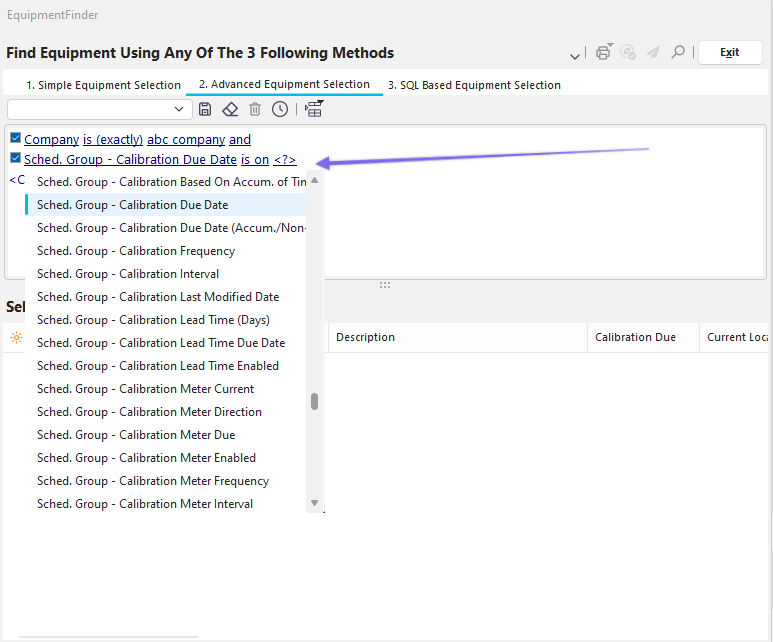The height and width of the screenshot is (642, 773).
Task: Click the filter builder layout icon
Action: [x=314, y=109]
